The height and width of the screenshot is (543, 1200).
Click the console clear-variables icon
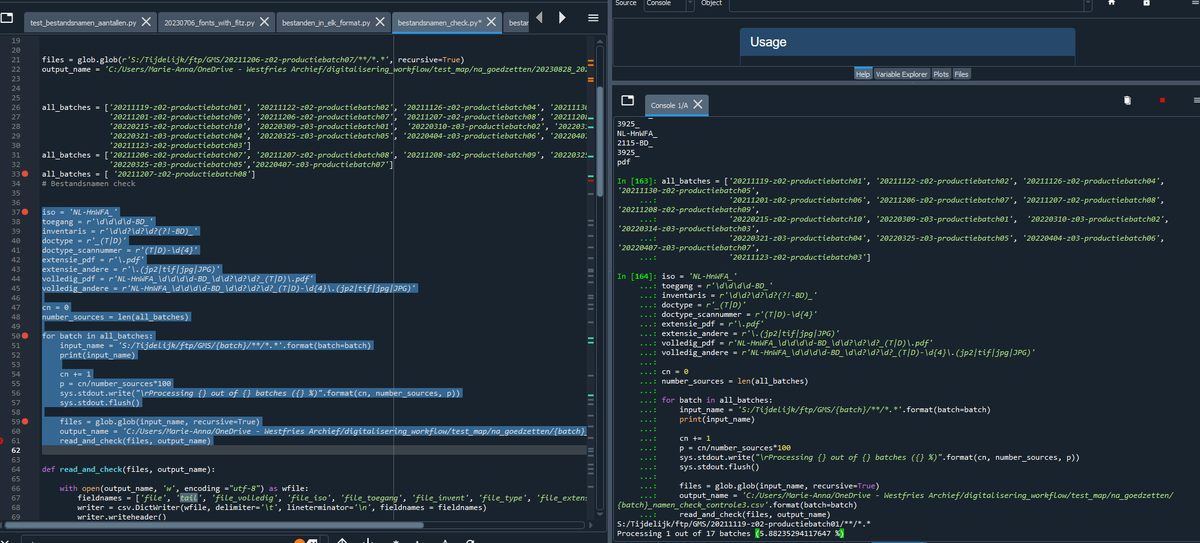(1126, 100)
